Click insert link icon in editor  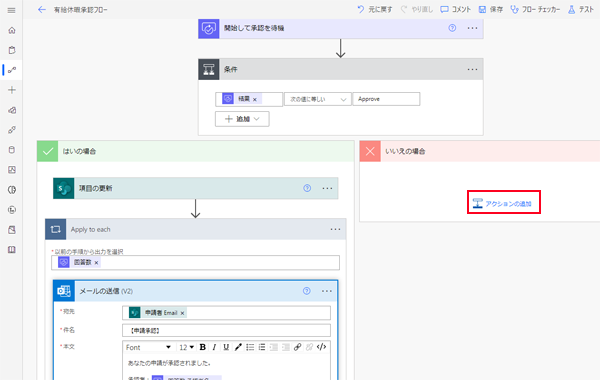click(297, 347)
